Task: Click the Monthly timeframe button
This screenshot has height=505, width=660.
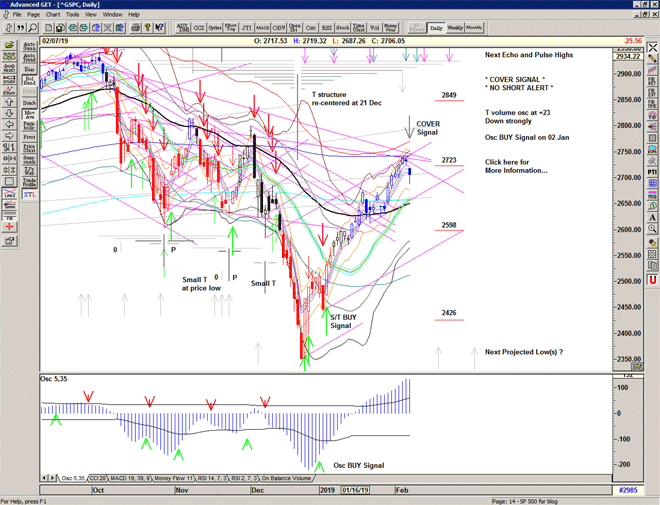Action: (474, 28)
